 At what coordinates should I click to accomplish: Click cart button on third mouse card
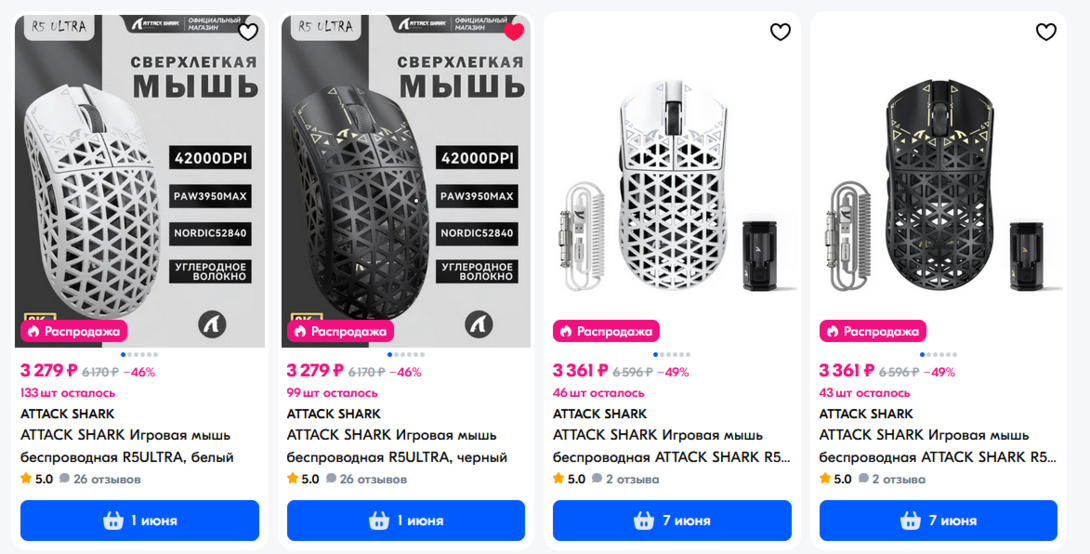pos(672,521)
